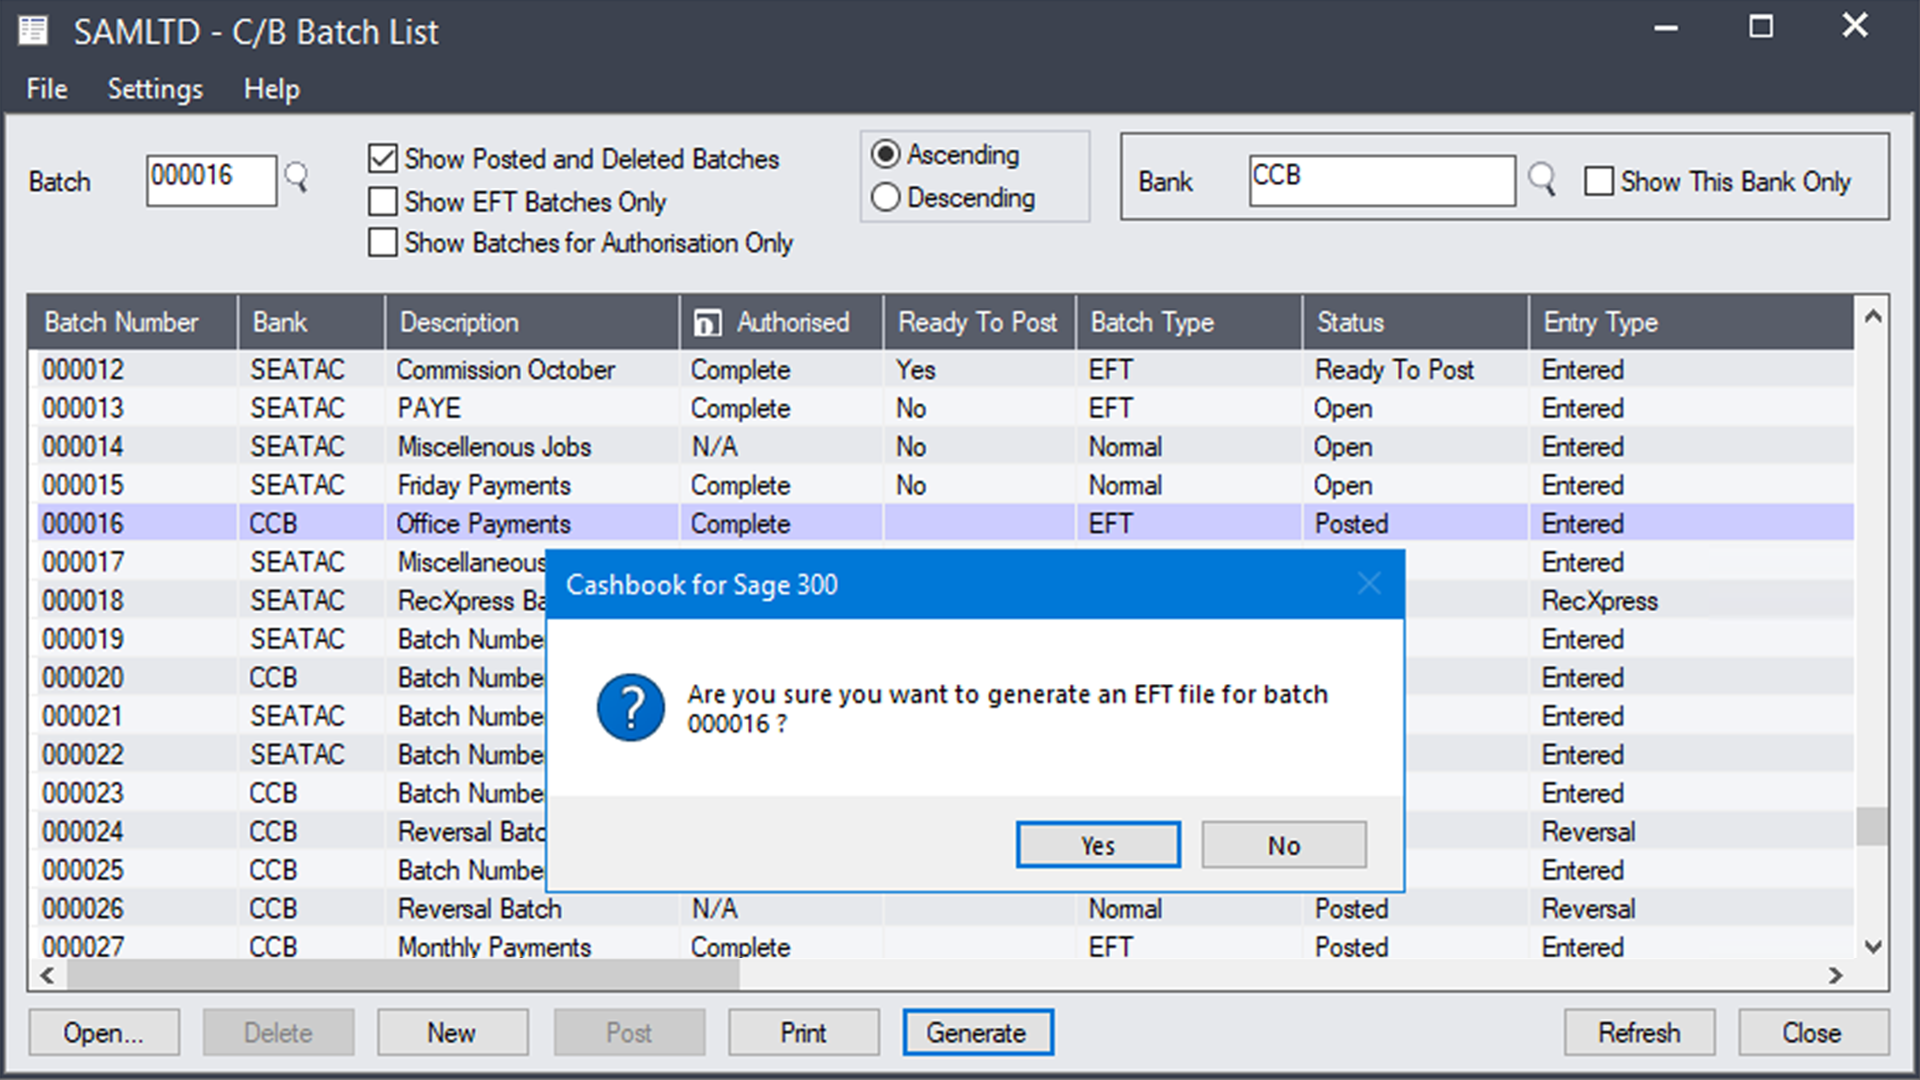Click the Bank finder magnifier icon

coord(1541,180)
